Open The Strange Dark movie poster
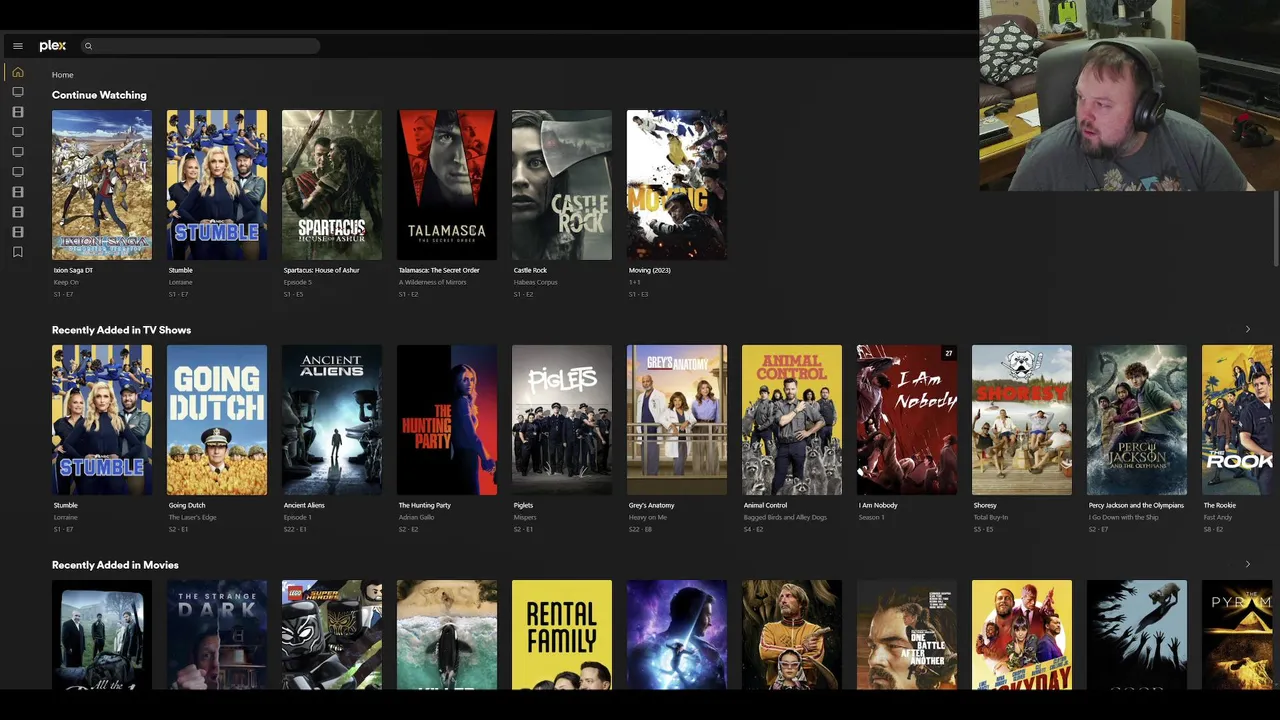Image resolution: width=1280 pixels, height=720 pixels. click(217, 635)
